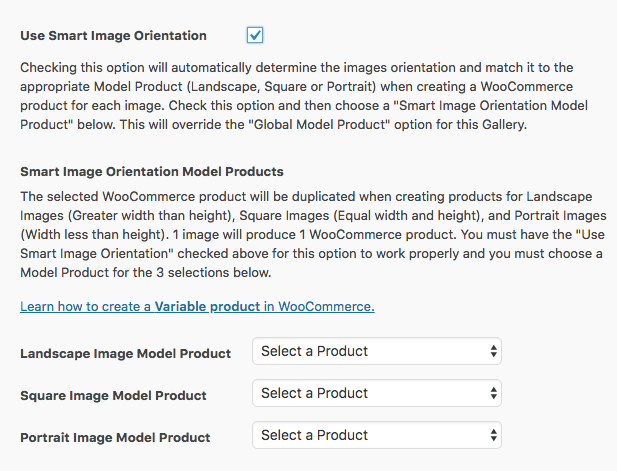The width and height of the screenshot is (617, 471).
Task: Uncheck the Use Smart Image Orientation checkbox
Action: click(x=255, y=35)
